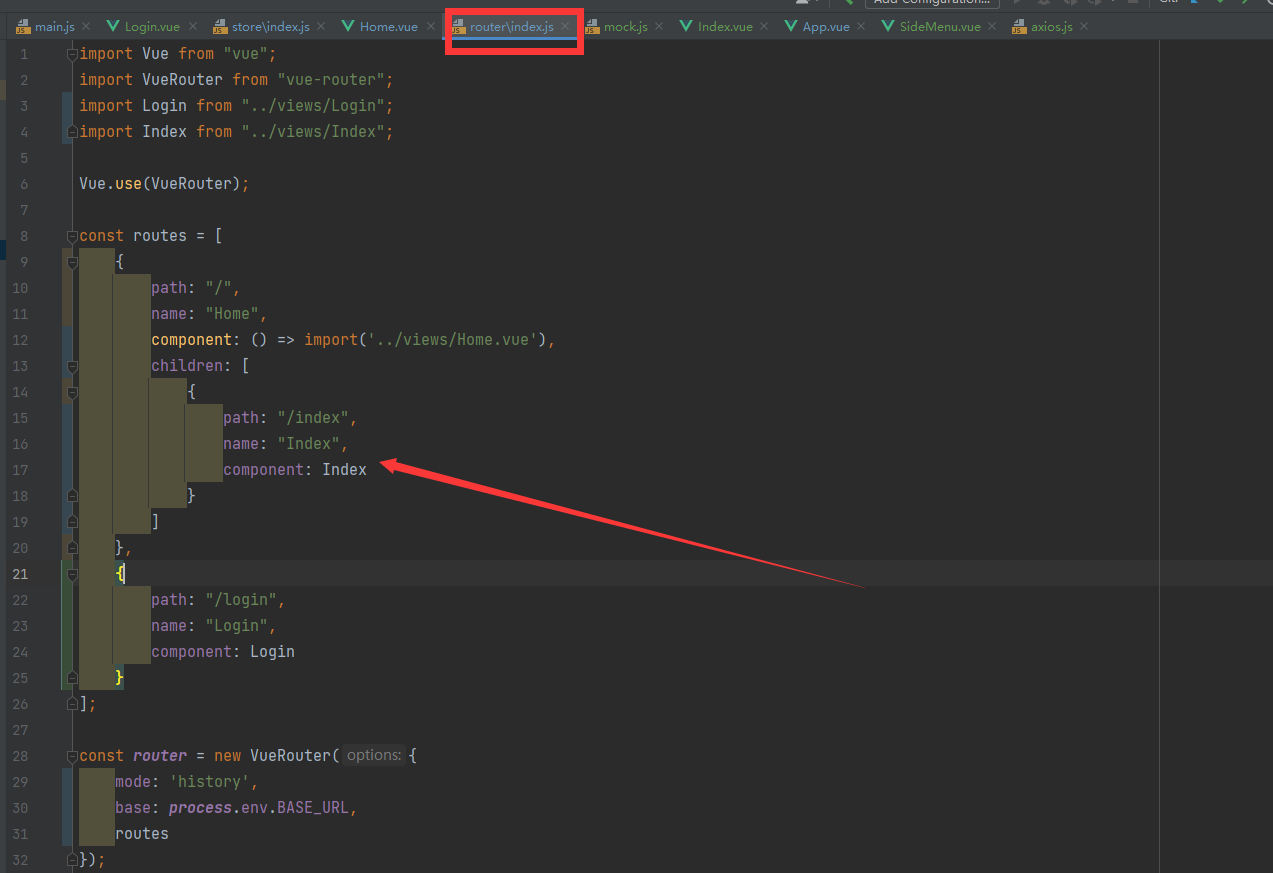The height and width of the screenshot is (873, 1273).
Task: Click the fold end marker at line 26
Action: [72, 704]
